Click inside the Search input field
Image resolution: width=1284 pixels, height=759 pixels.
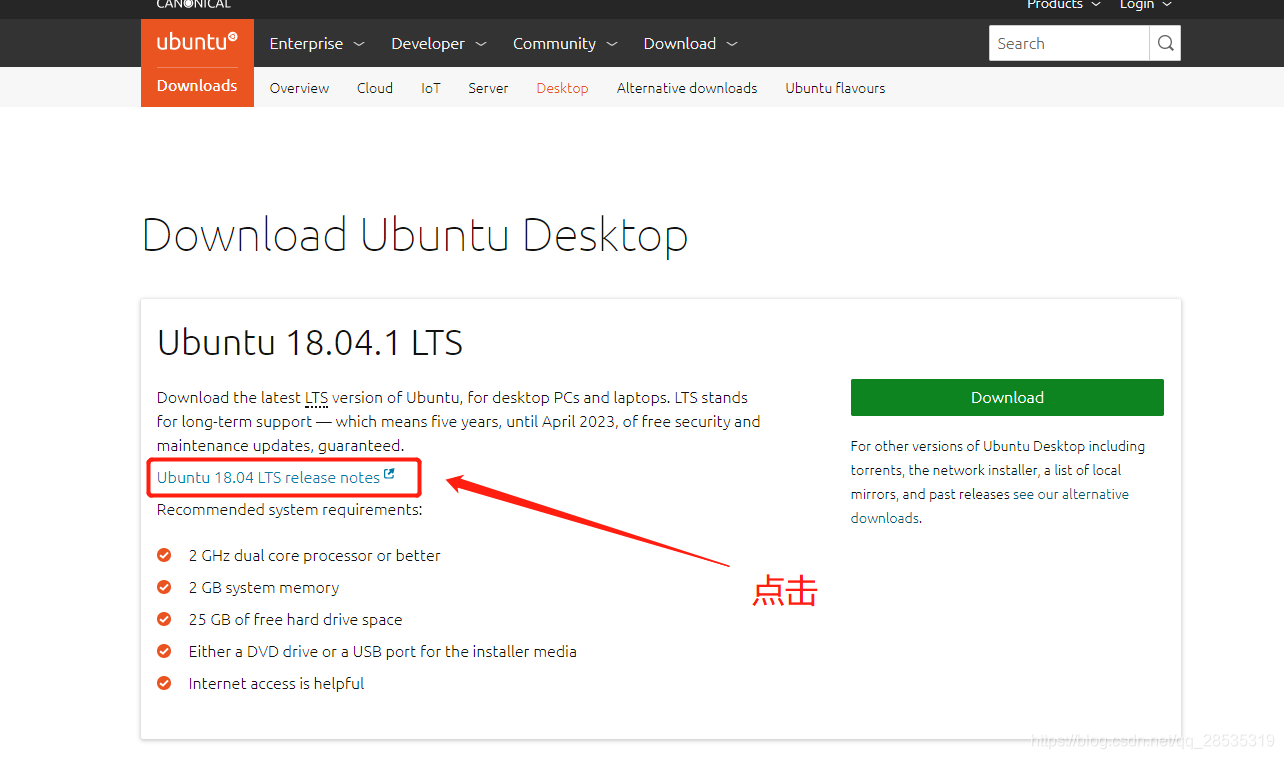point(1069,43)
